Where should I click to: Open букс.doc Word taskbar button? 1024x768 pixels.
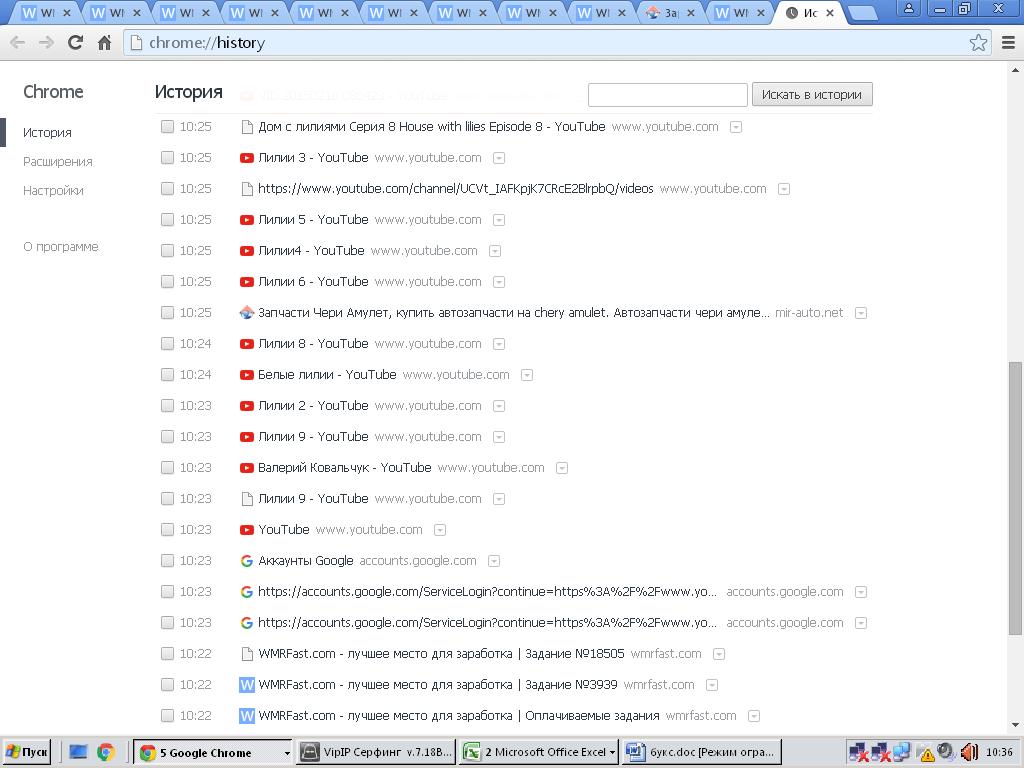(x=701, y=752)
